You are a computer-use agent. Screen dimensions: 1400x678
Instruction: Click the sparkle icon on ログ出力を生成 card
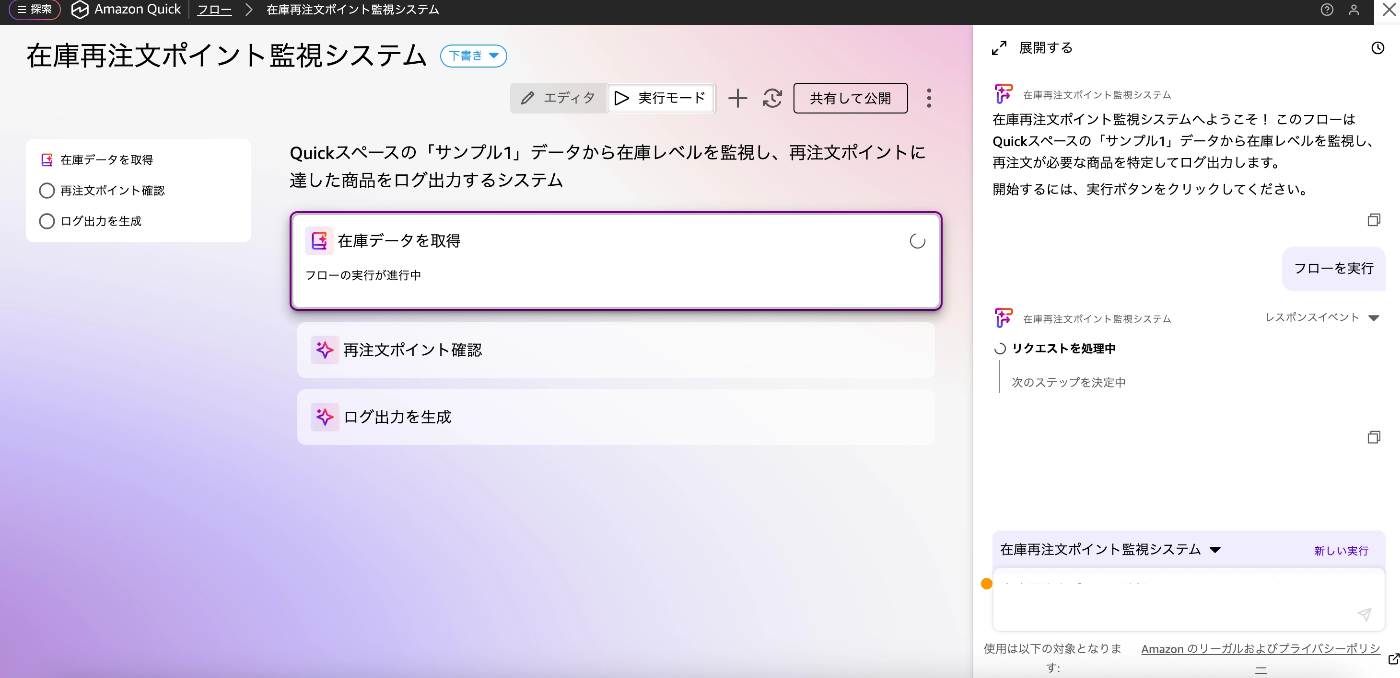tap(324, 417)
